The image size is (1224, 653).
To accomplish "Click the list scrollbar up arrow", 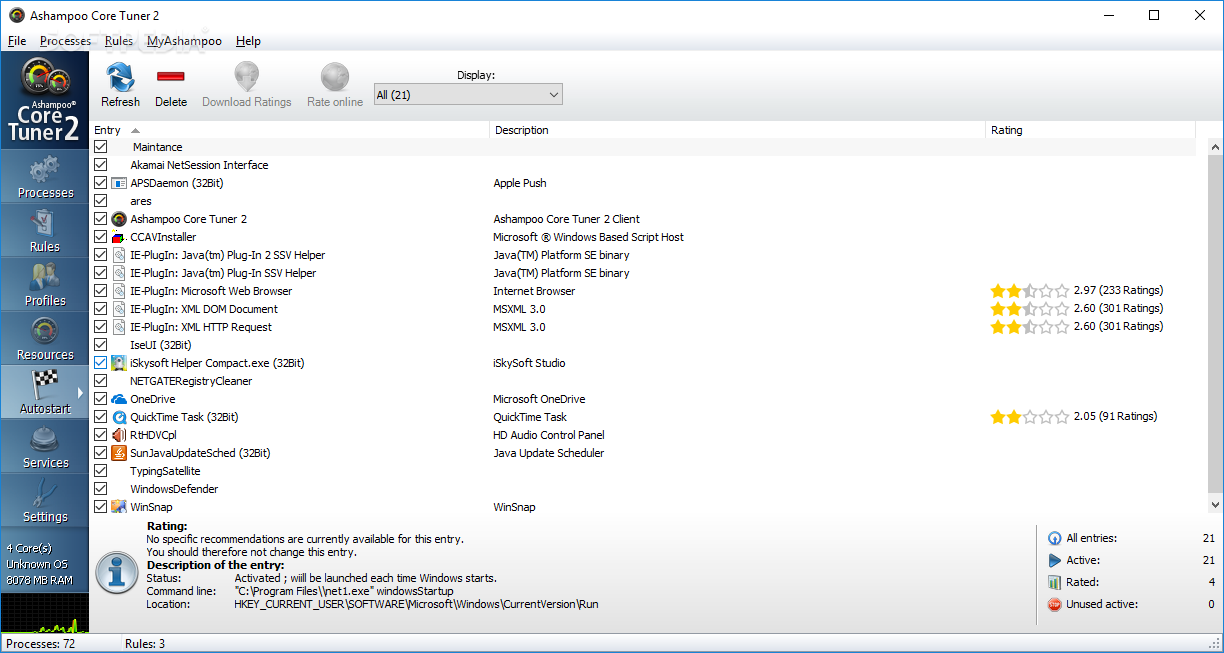I will 1215,147.
